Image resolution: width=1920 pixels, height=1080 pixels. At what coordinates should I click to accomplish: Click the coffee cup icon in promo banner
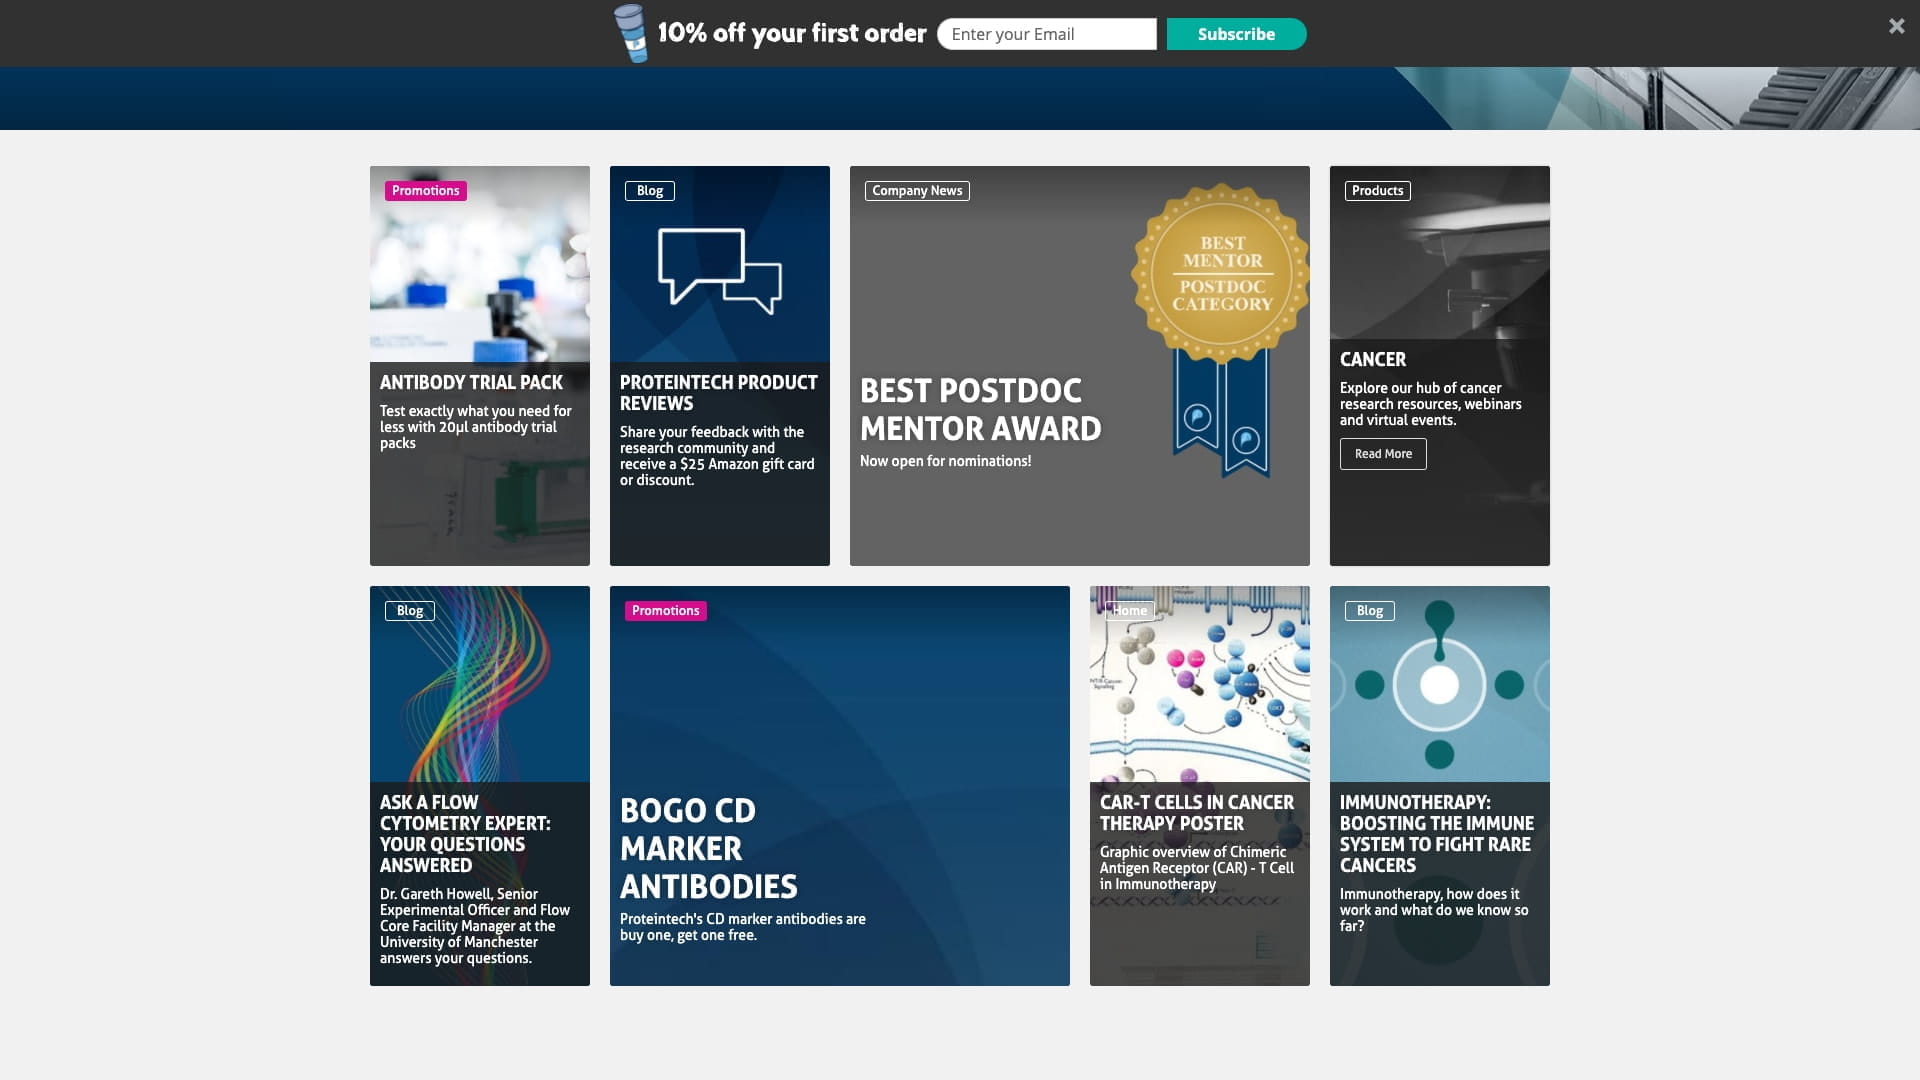630,33
